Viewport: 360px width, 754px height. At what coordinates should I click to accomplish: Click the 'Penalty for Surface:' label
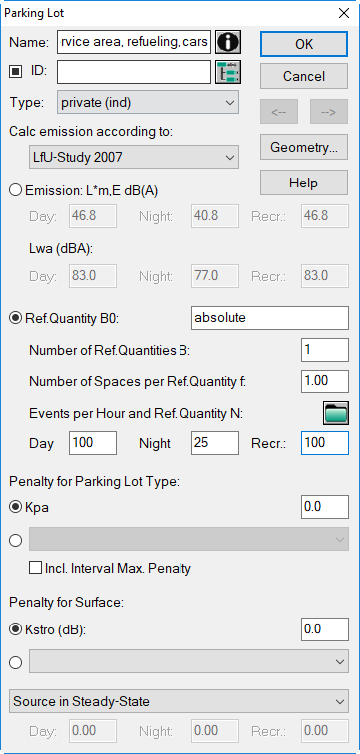point(66,602)
